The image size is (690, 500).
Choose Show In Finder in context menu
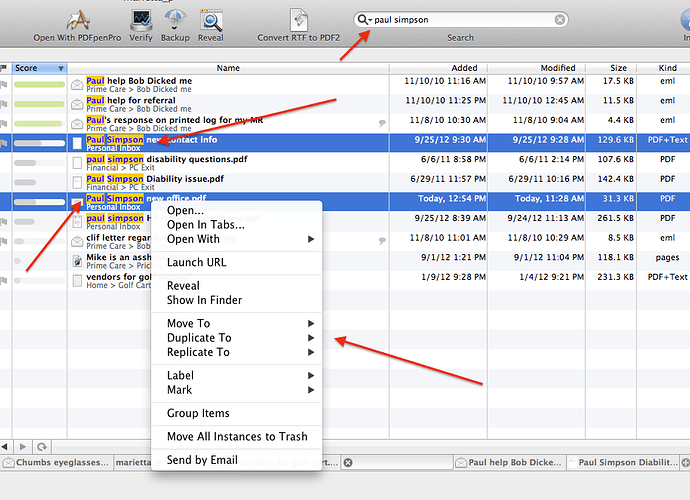pyautogui.click(x=237, y=300)
